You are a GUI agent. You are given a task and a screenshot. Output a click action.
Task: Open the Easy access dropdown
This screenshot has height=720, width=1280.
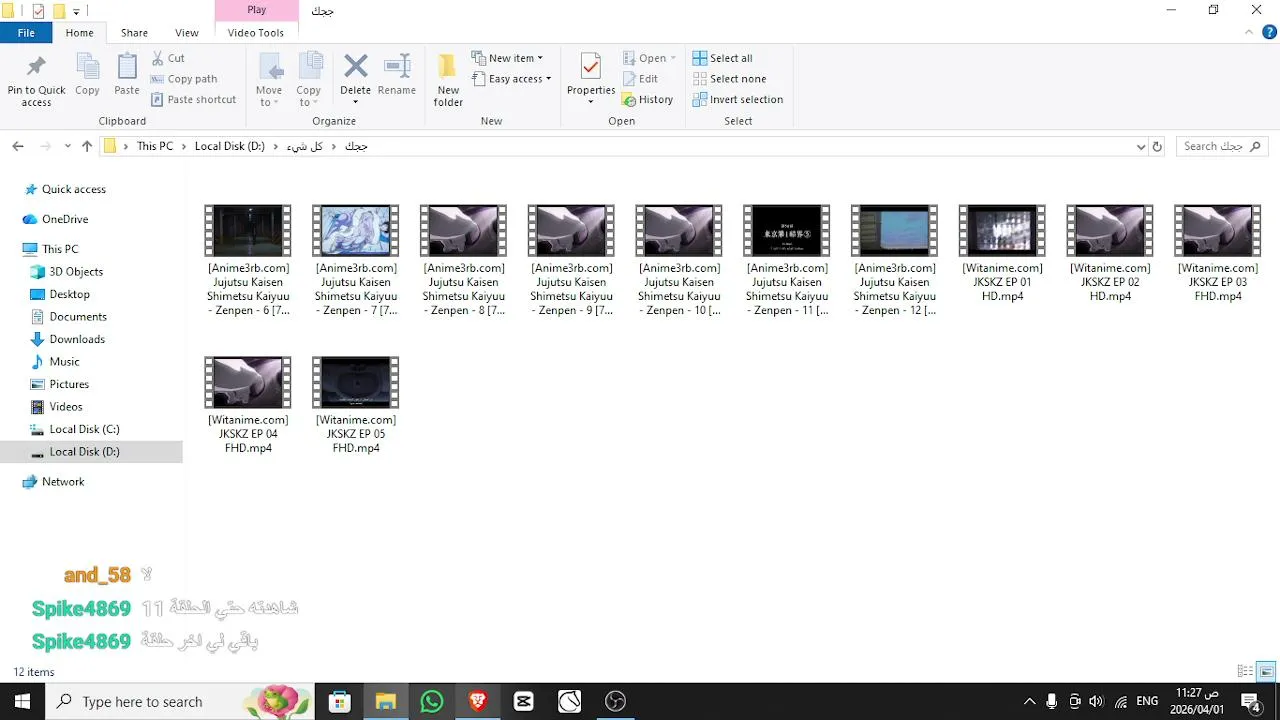click(x=511, y=79)
